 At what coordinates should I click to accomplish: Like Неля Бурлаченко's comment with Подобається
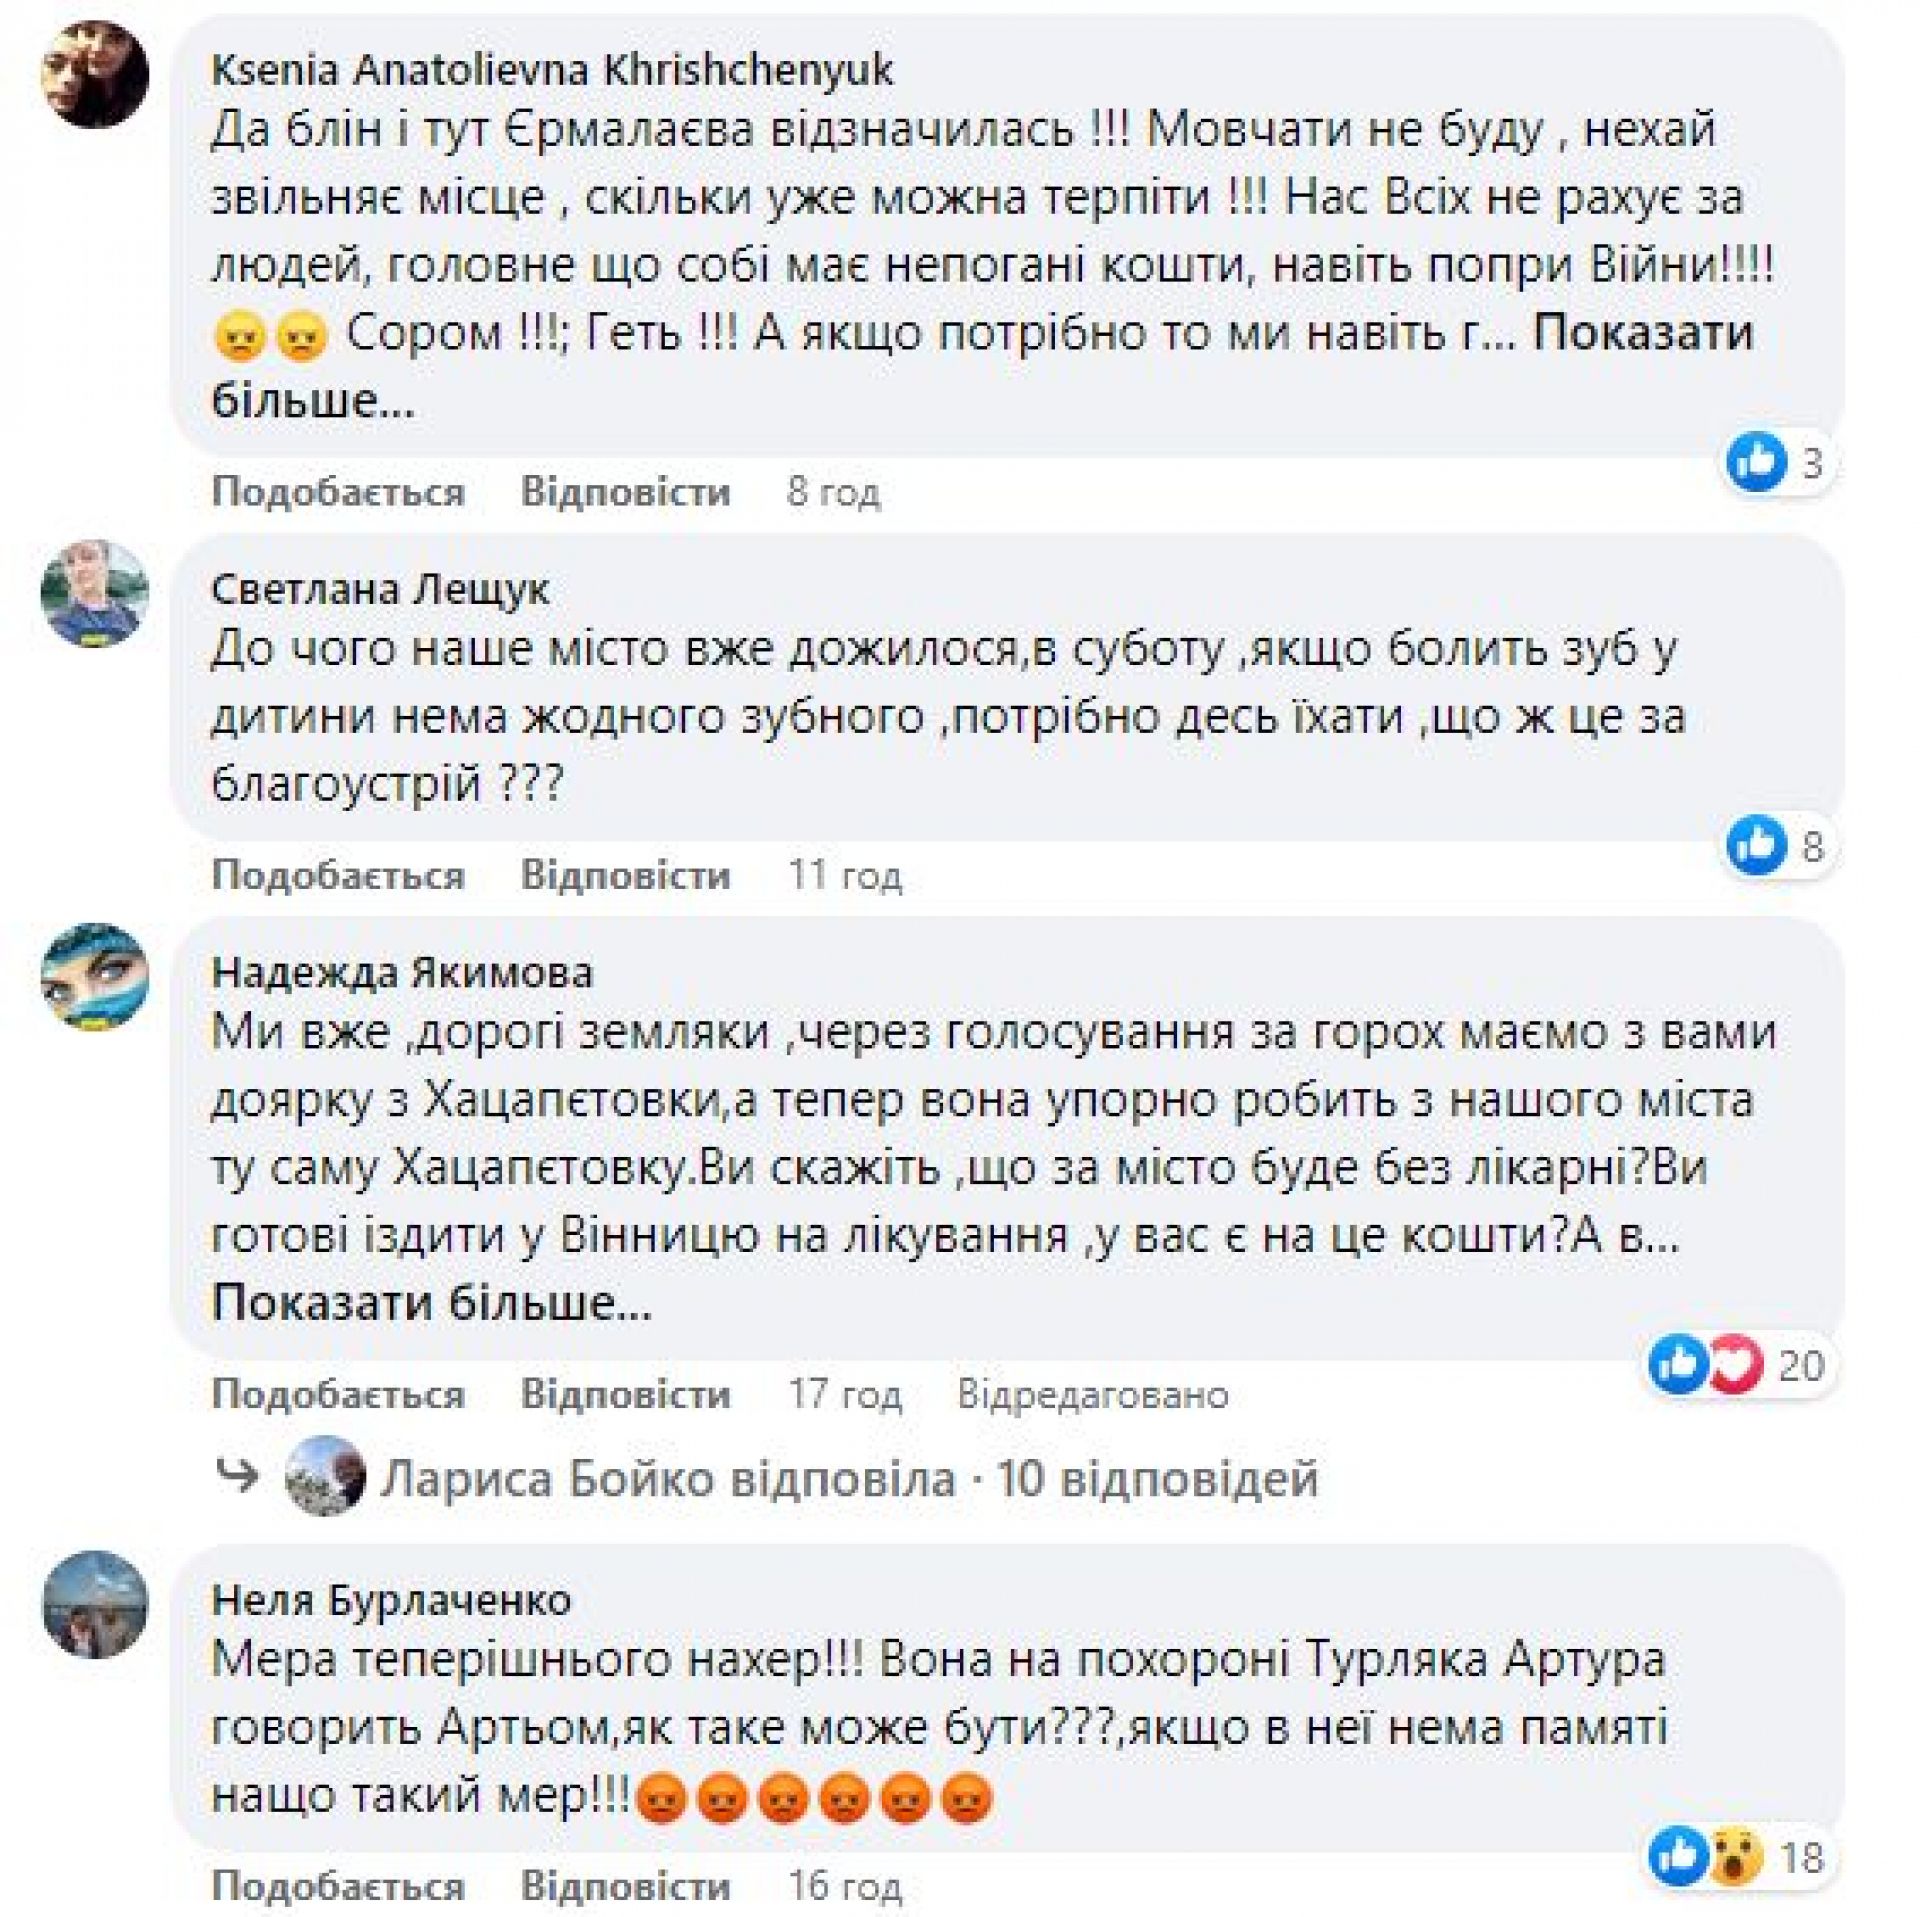(x=338, y=1887)
